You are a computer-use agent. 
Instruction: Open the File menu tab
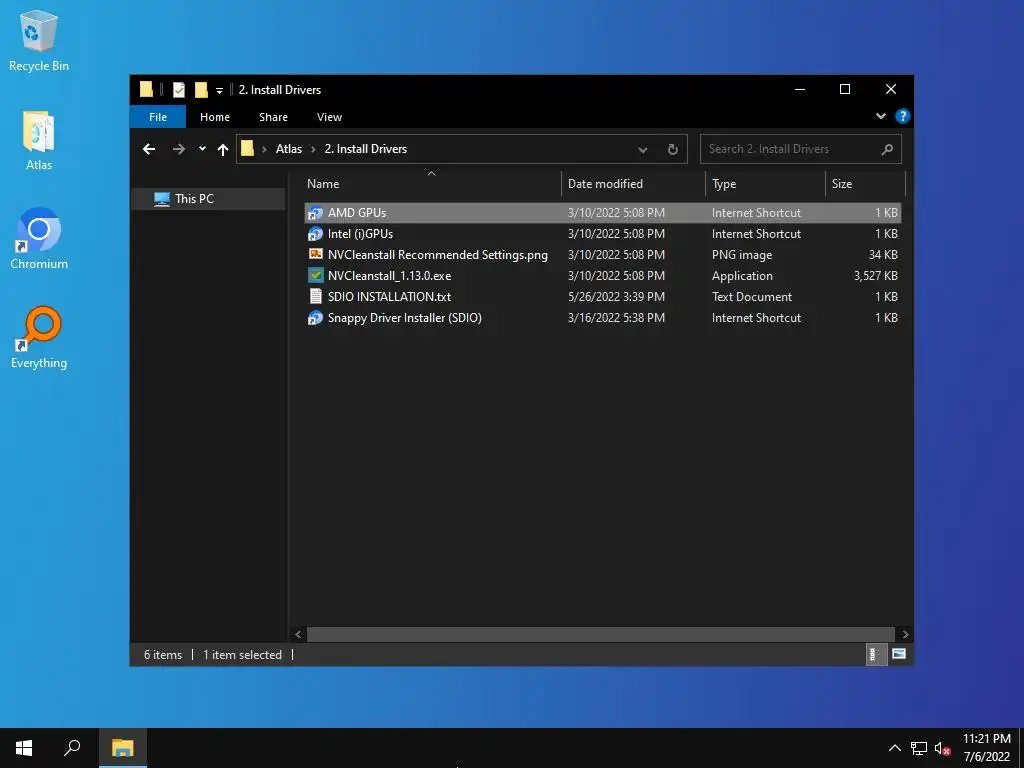[x=158, y=117]
